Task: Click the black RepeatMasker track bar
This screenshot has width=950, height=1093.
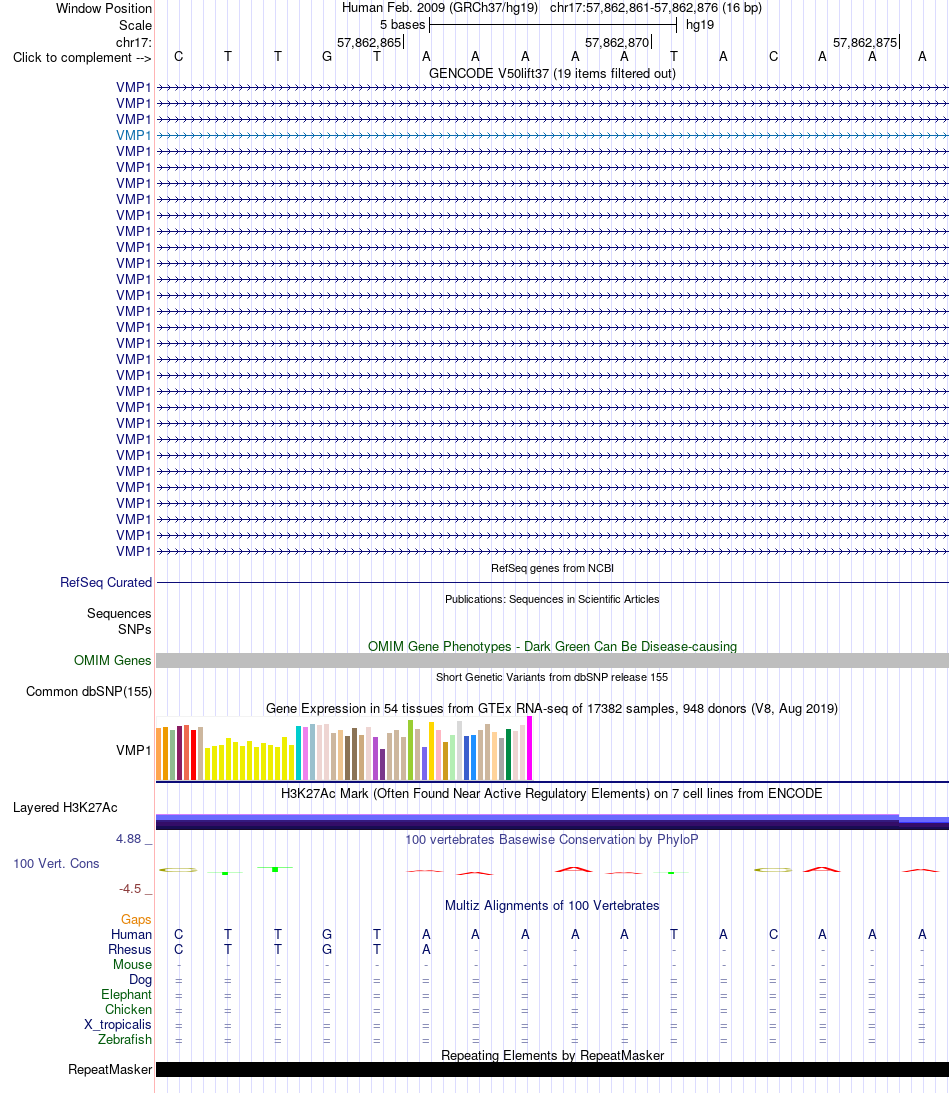Action: 552,1070
